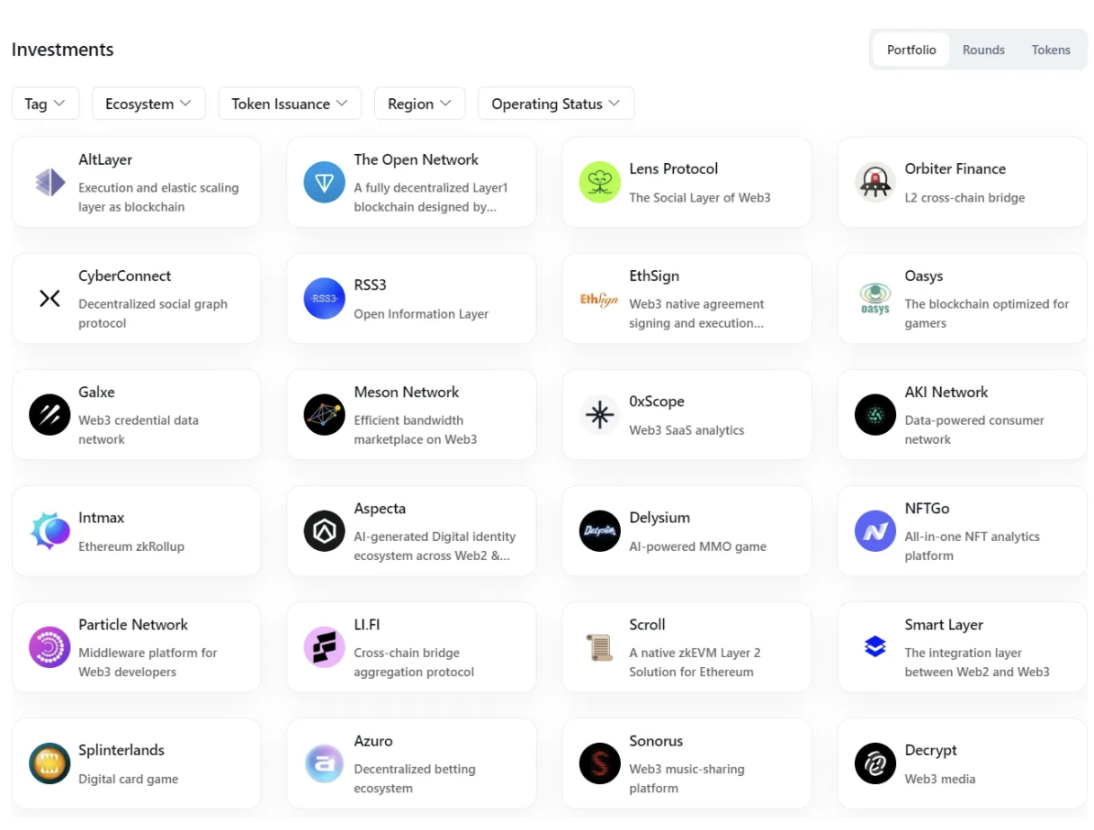The image size is (1094, 830).
Task: Click the Intmax colorful logo
Action: [50, 531]
